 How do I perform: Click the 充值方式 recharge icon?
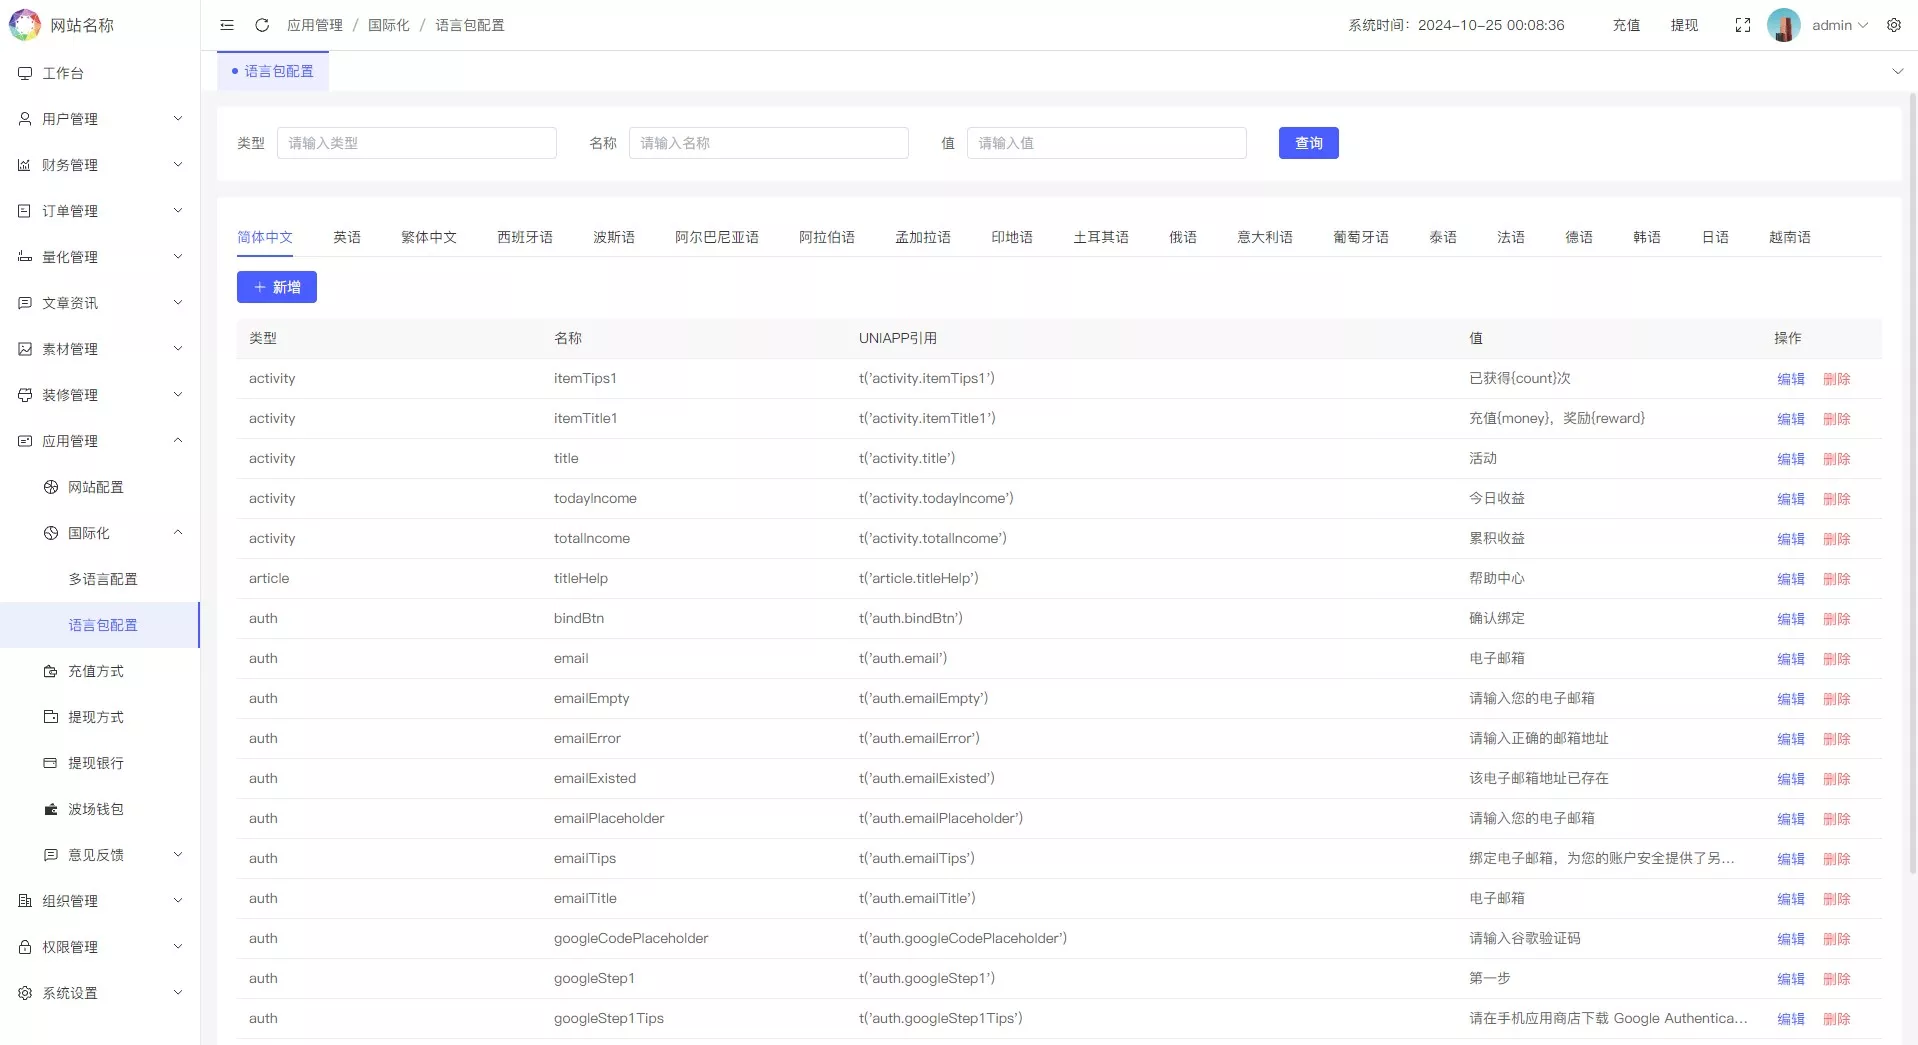(x=50, y=671)
